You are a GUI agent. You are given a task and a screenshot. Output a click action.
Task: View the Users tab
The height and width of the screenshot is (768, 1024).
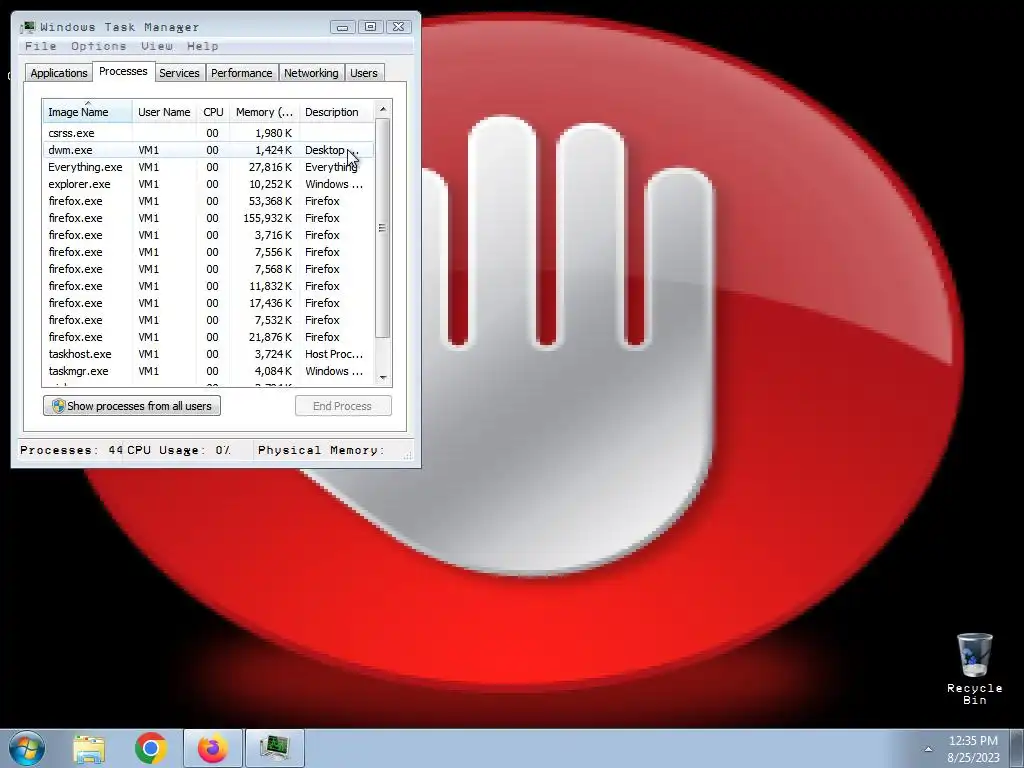pyautogui.click(x=364, y=73)
